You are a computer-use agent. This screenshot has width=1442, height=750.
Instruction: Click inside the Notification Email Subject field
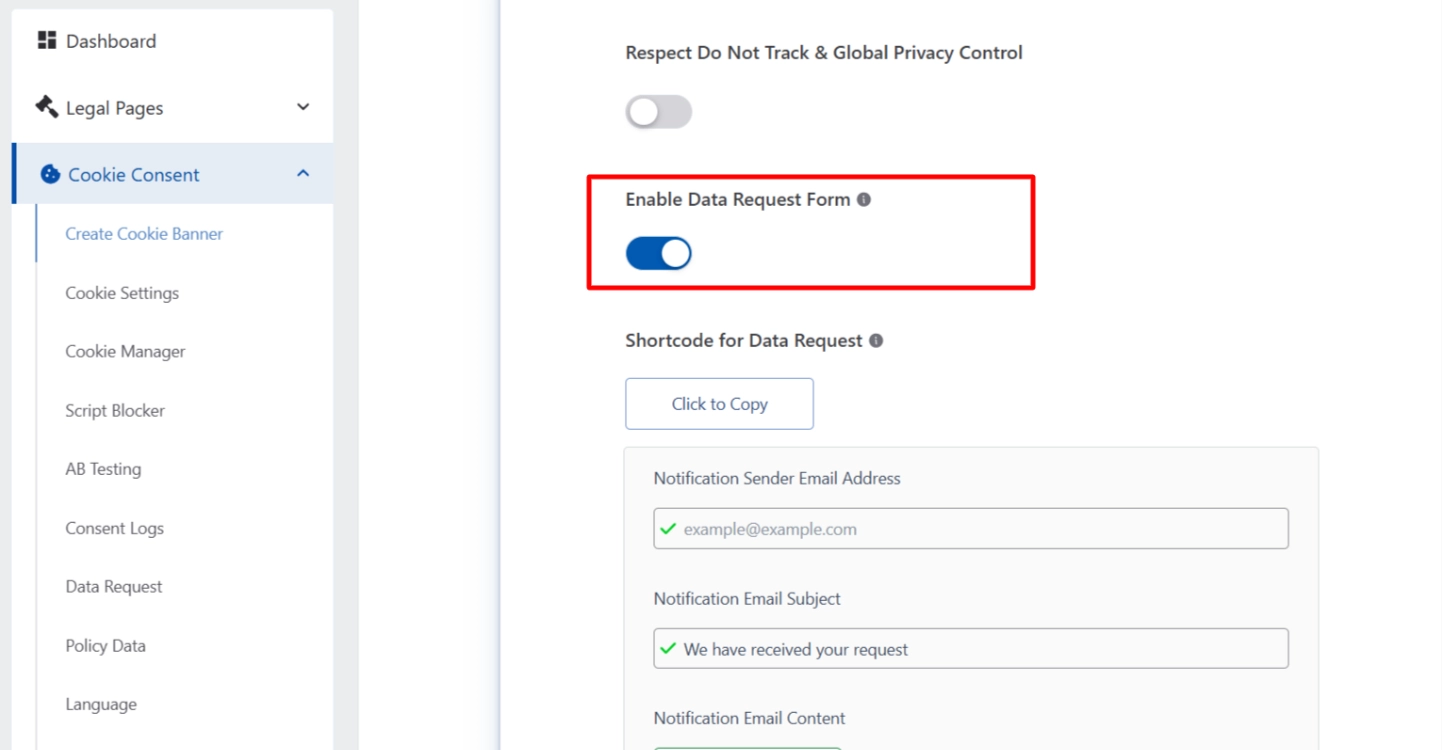(970, 648)
